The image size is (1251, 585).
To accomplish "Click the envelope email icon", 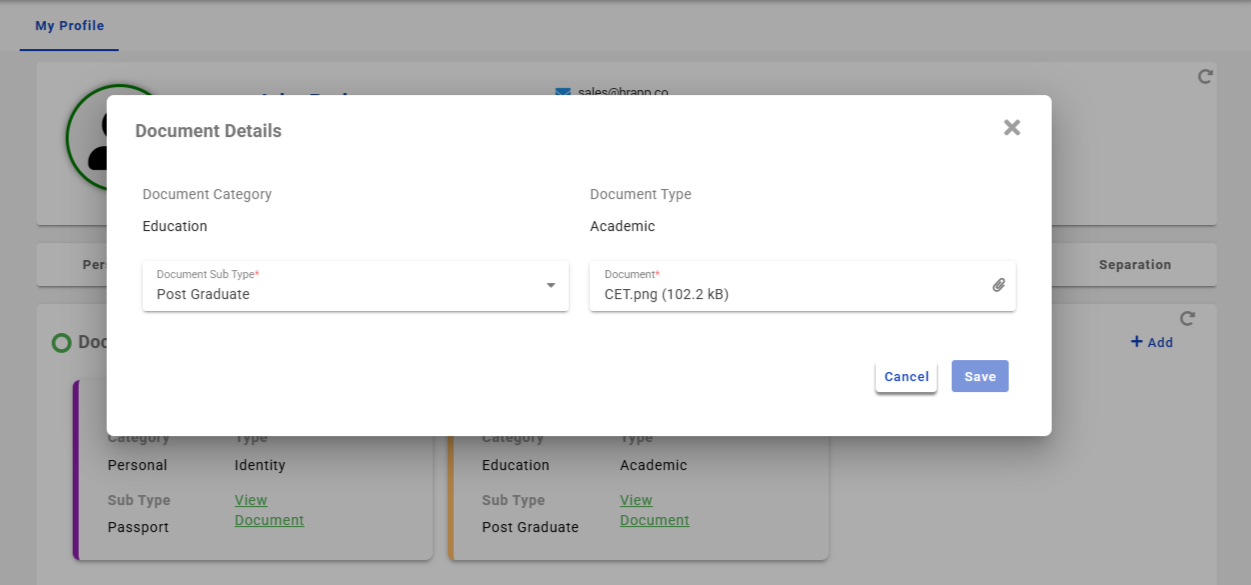I will [x=562, y=92].
